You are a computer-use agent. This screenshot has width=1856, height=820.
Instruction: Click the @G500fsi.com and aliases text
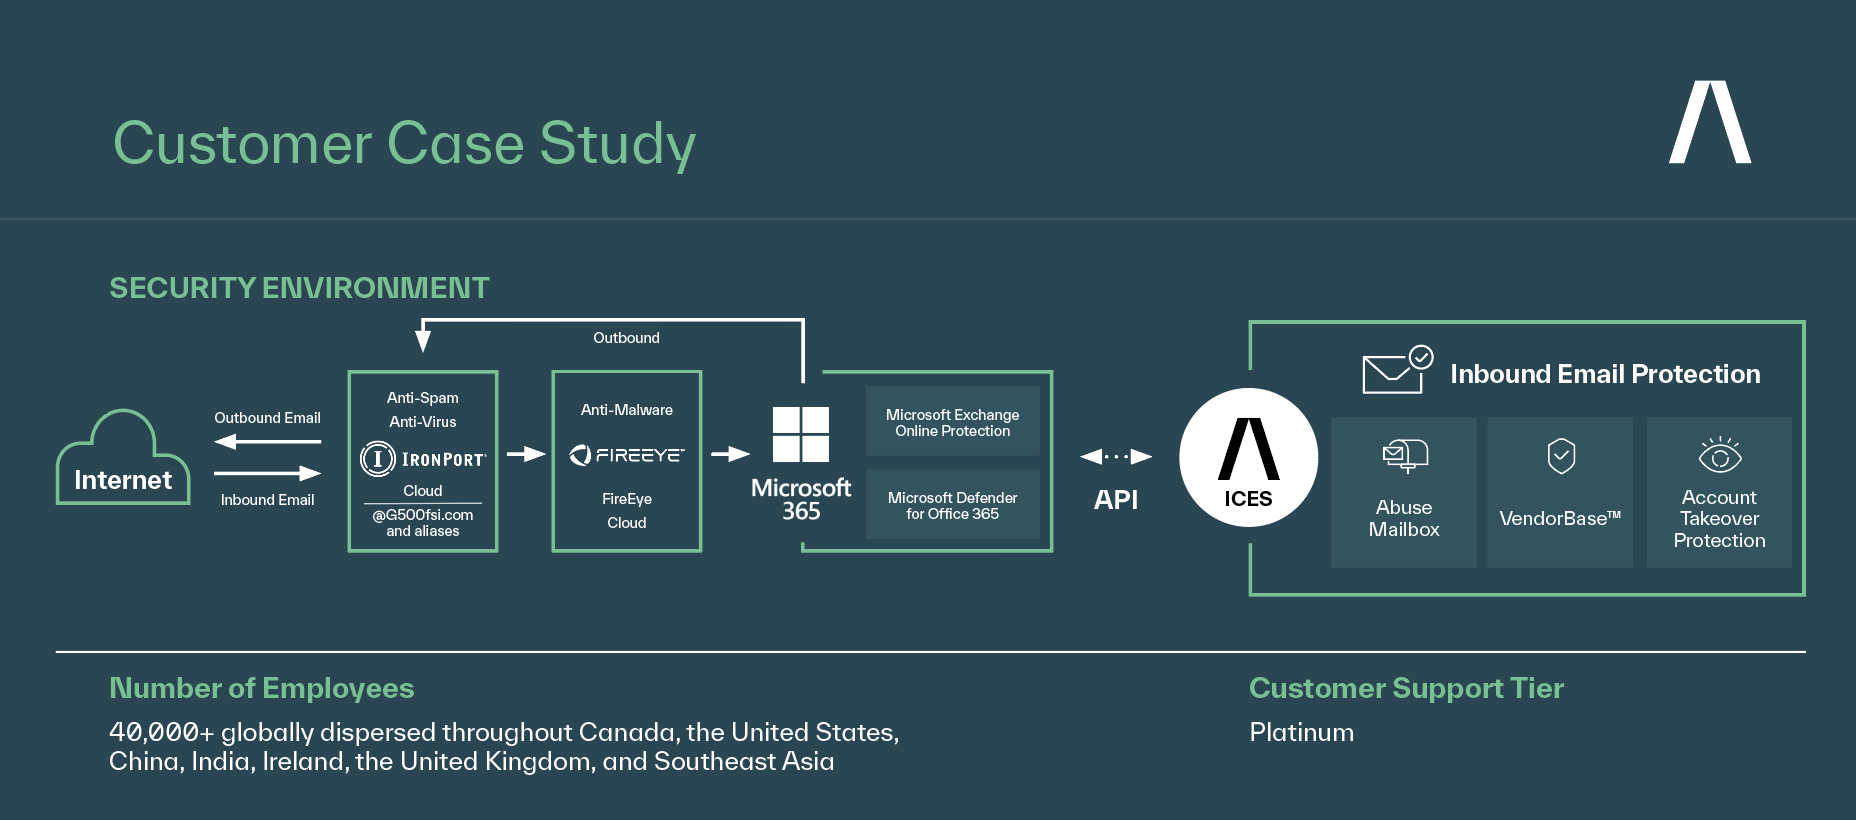(x=423, y=523)
